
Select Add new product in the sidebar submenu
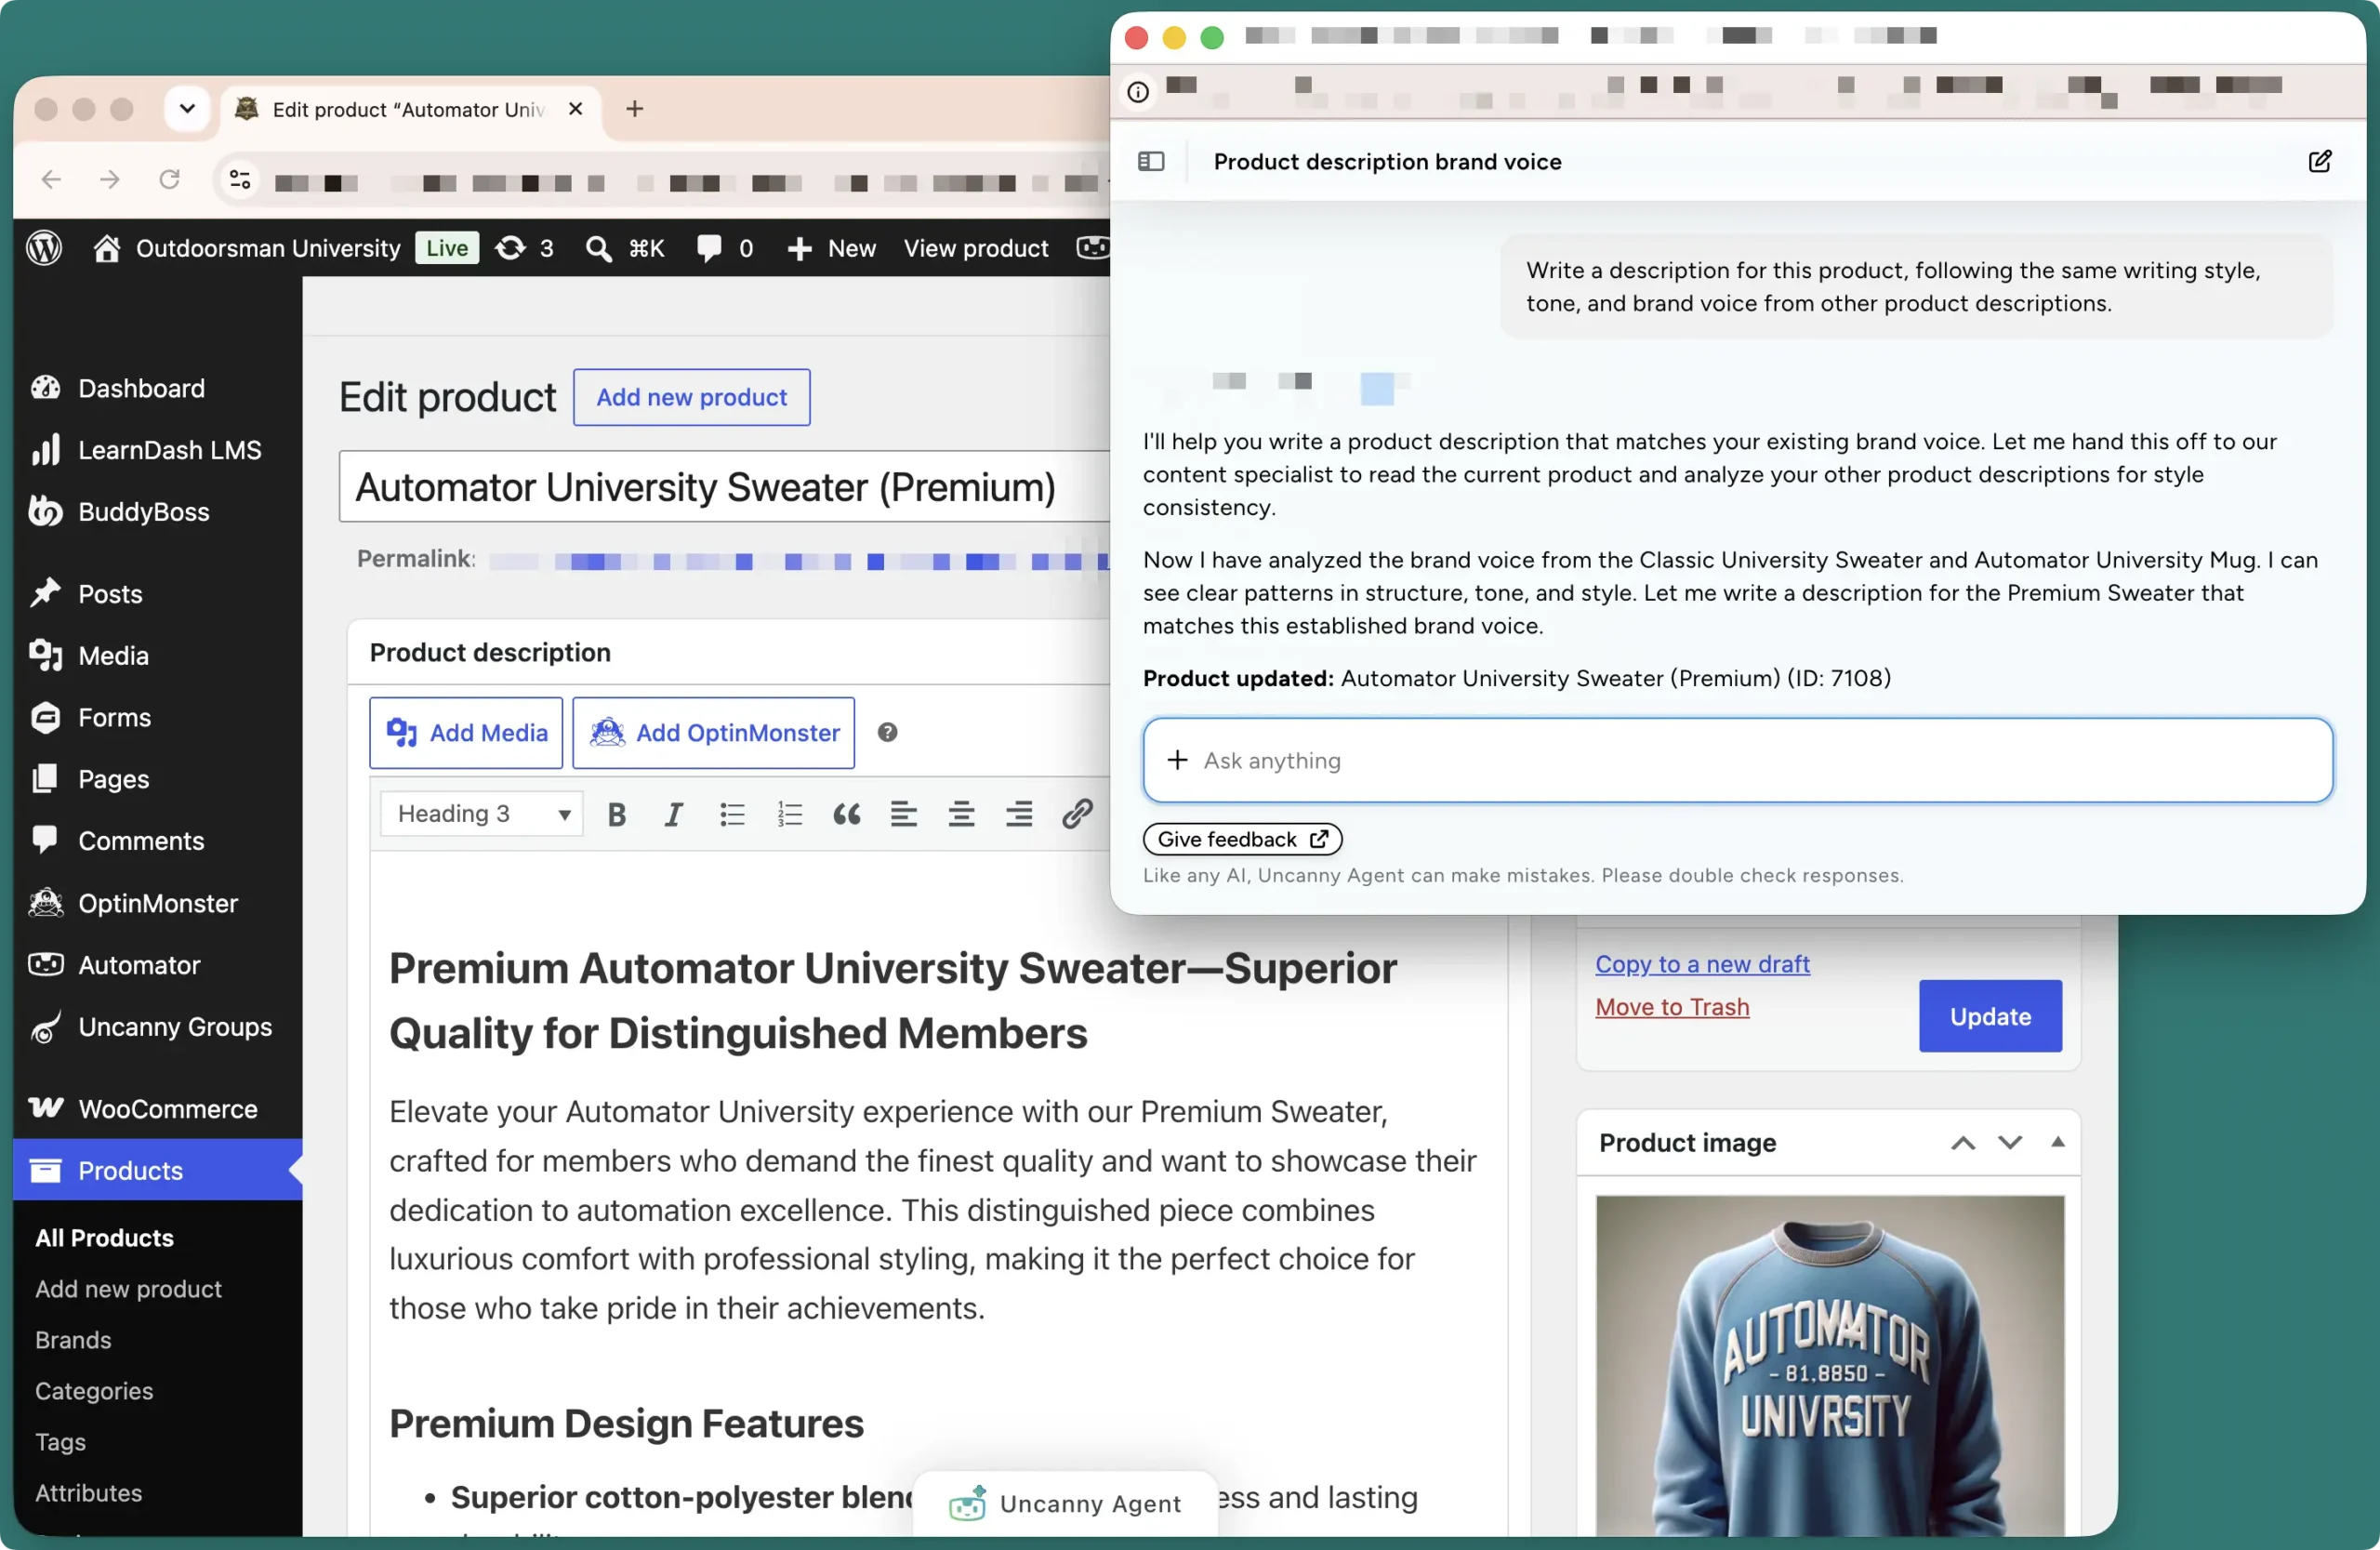128,1289
